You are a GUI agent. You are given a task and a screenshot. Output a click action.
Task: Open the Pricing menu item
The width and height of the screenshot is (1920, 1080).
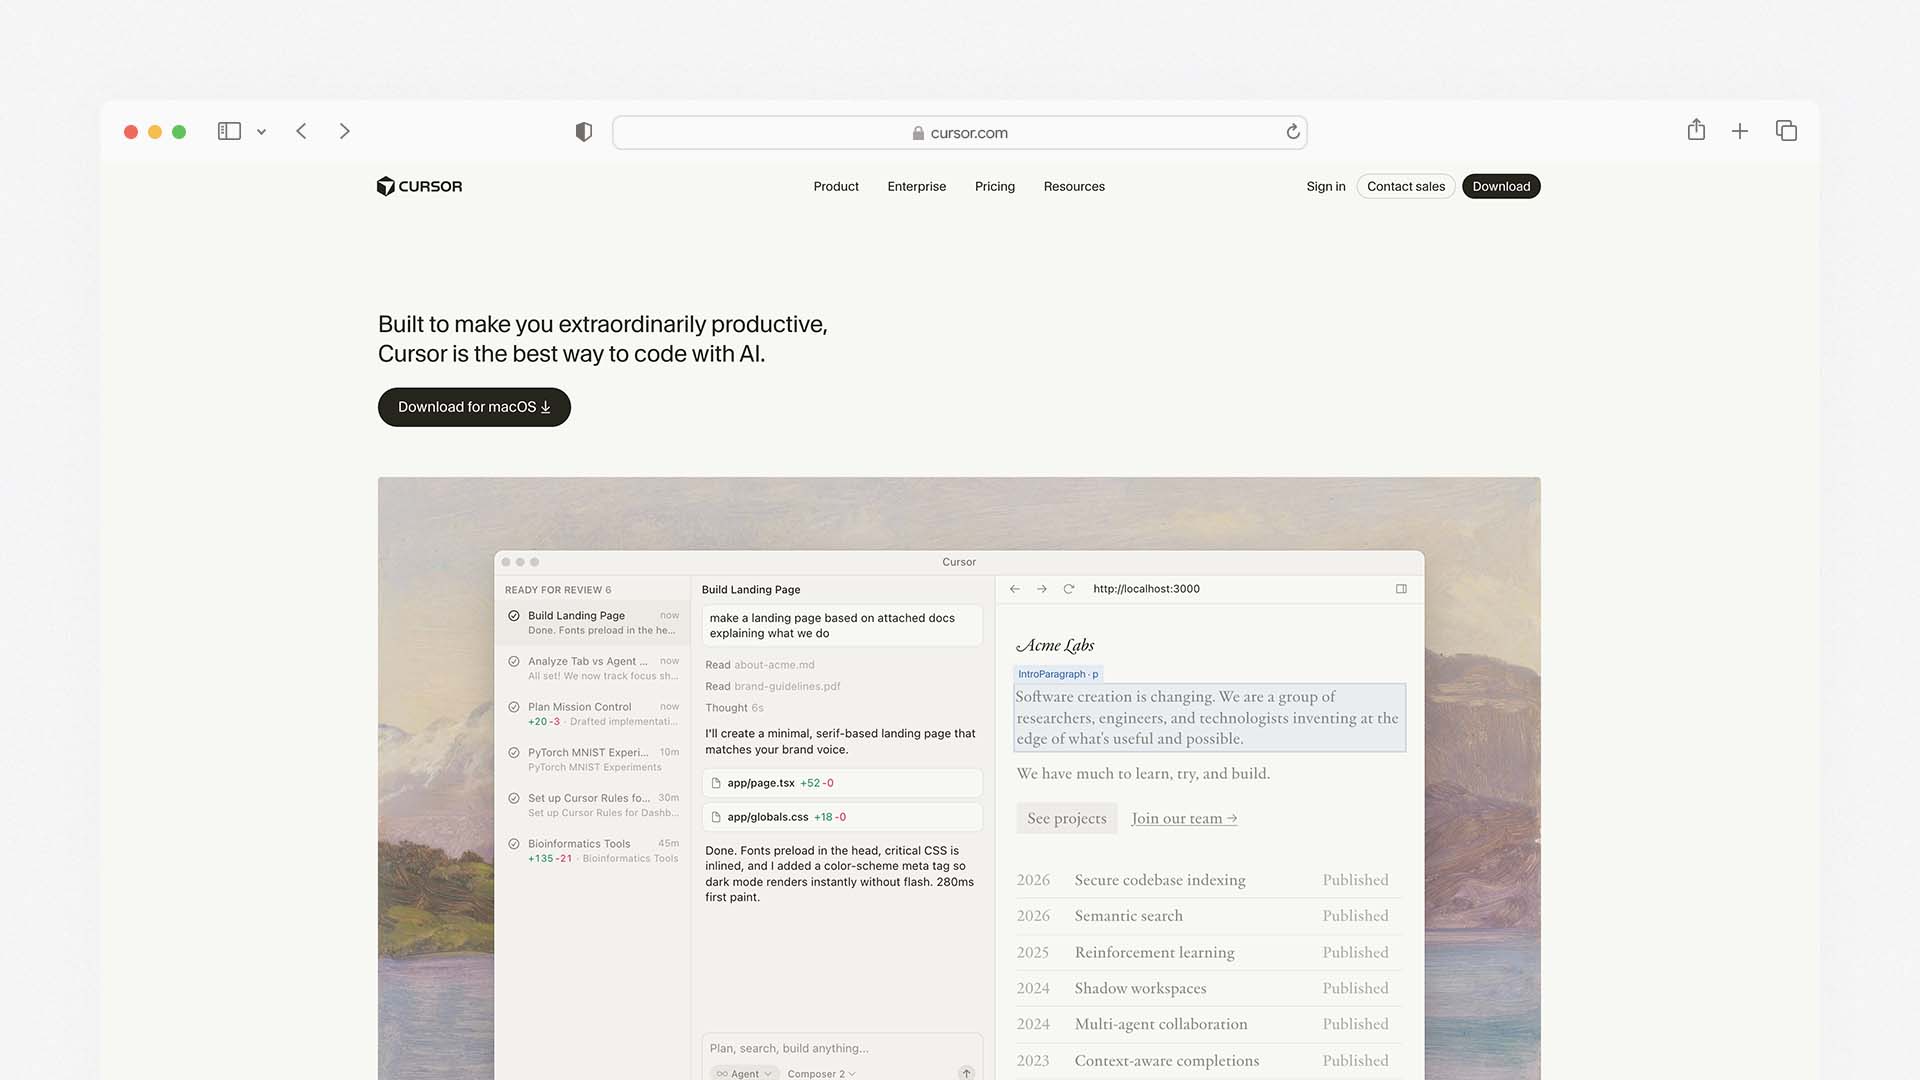(x=994, y=186)
